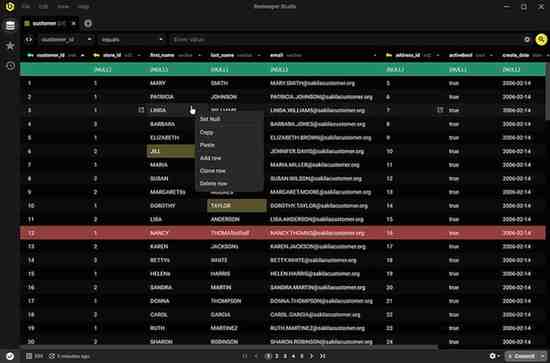Select the edited JILL cell

click(170, 151)
